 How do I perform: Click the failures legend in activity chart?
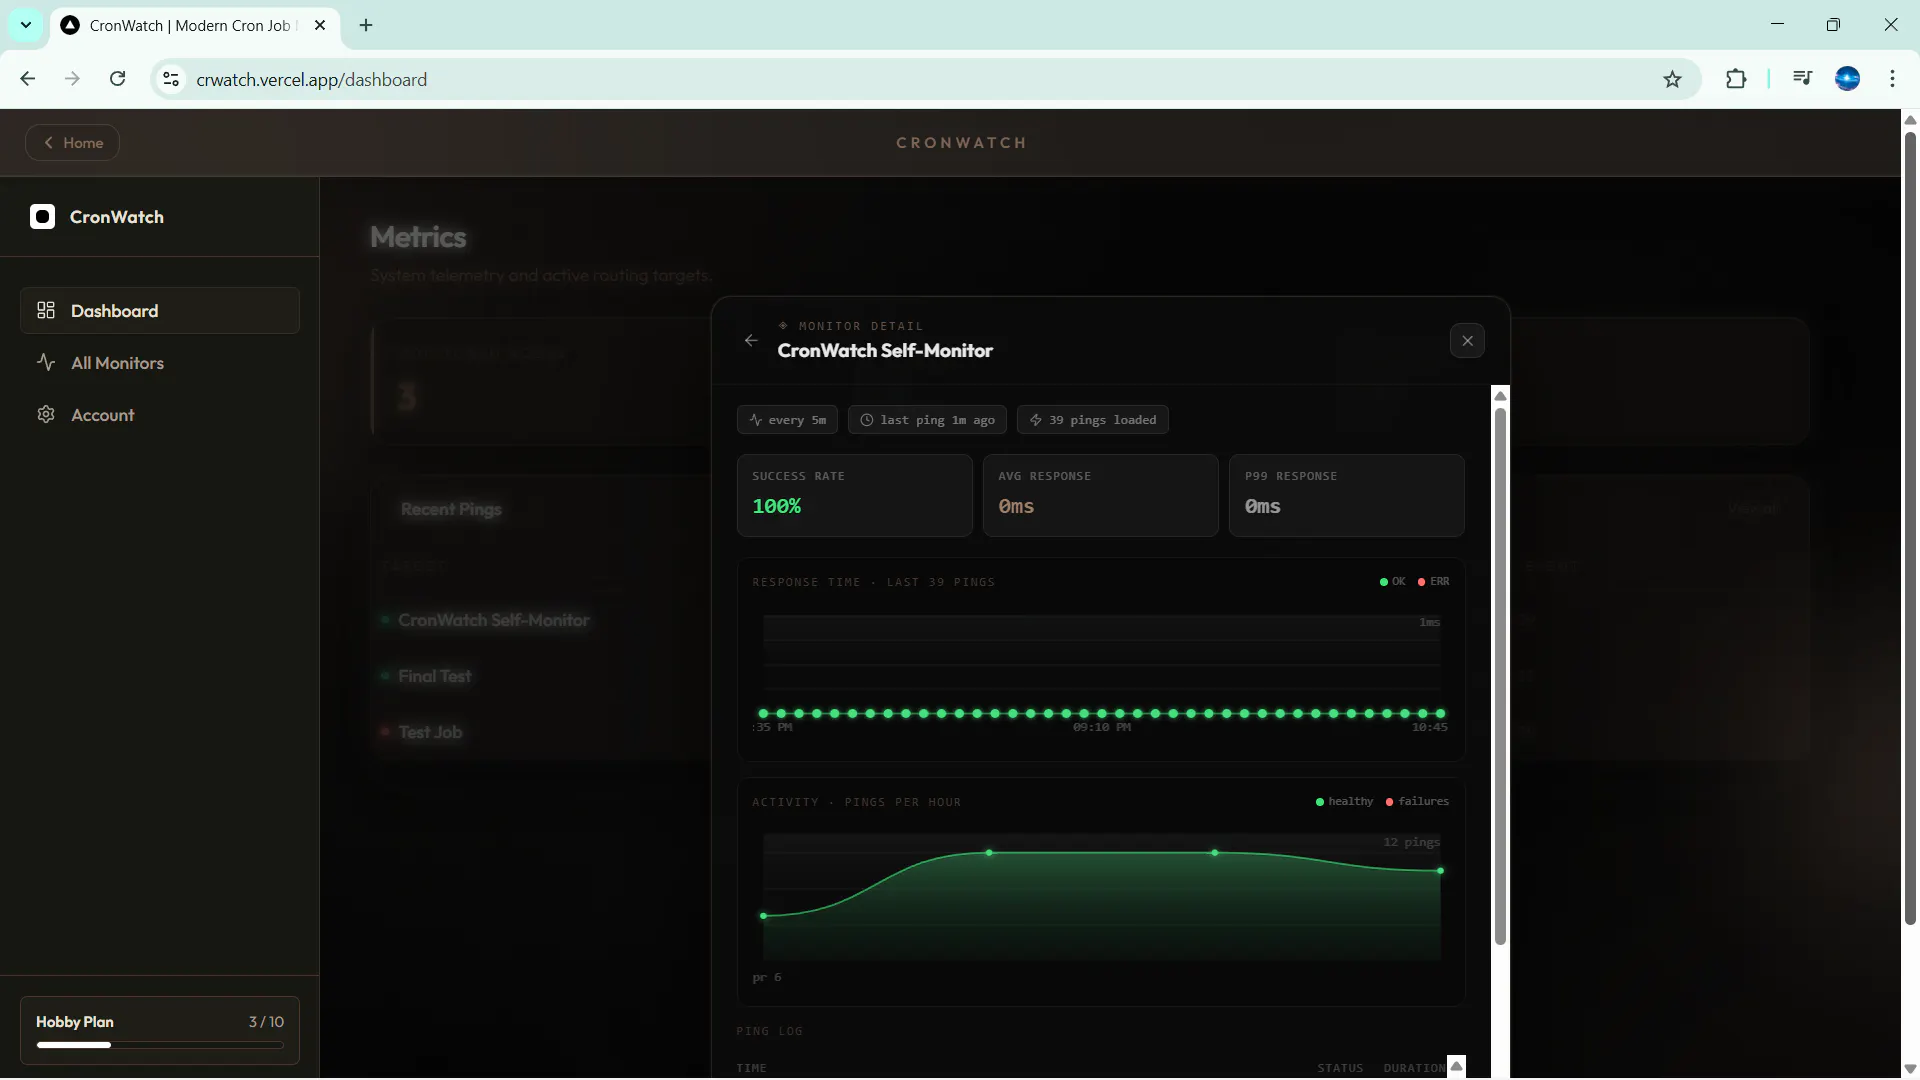1418,802
